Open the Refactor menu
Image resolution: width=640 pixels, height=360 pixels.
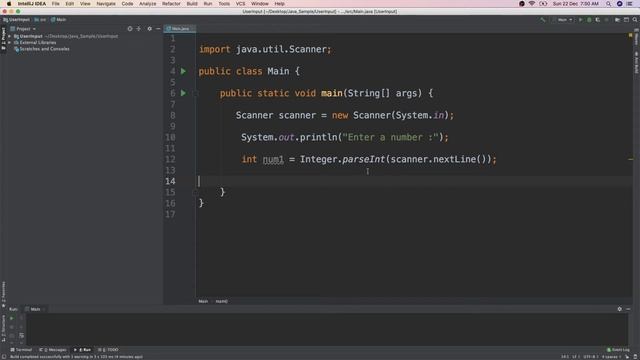pos(171,4)
